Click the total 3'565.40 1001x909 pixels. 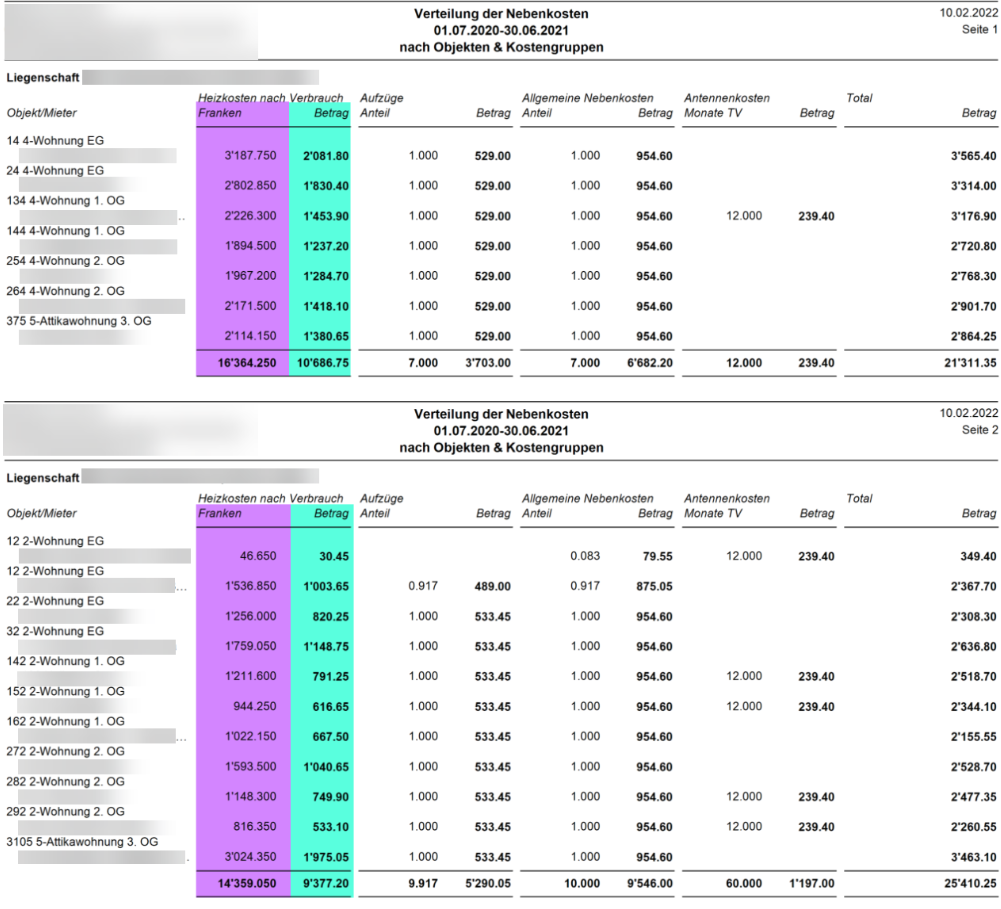coord(973,156)
